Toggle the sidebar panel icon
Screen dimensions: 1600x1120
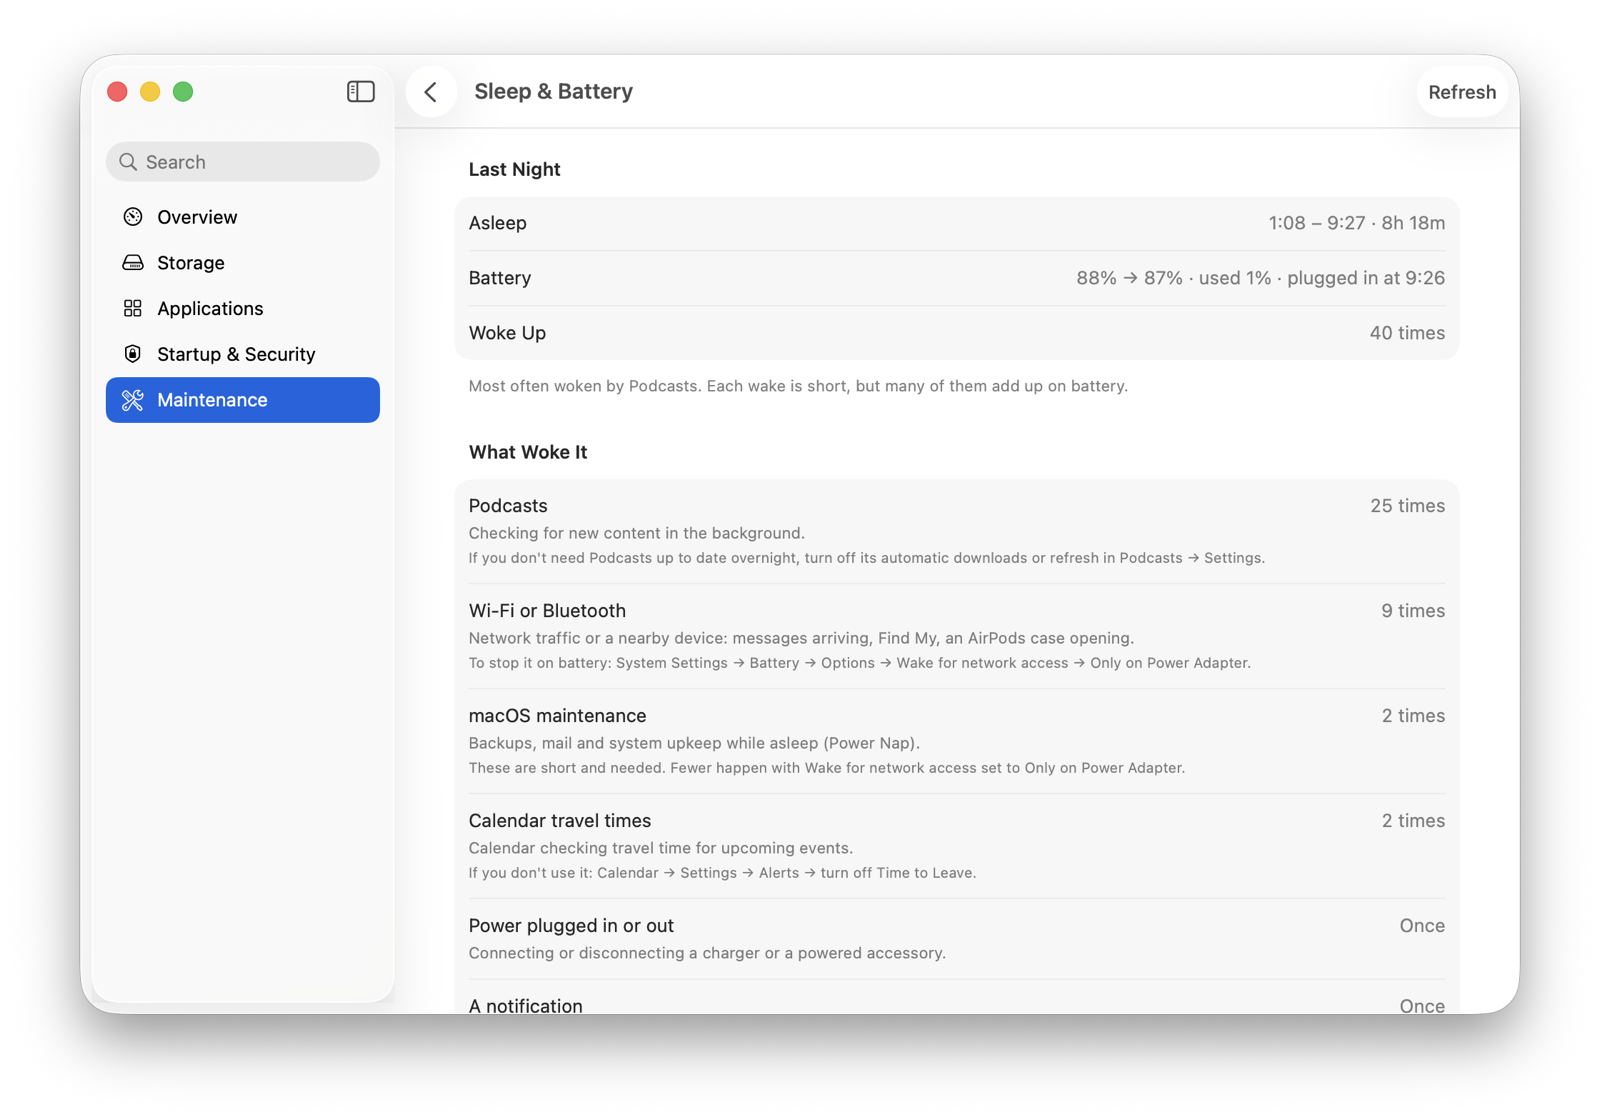click(360, 92)
